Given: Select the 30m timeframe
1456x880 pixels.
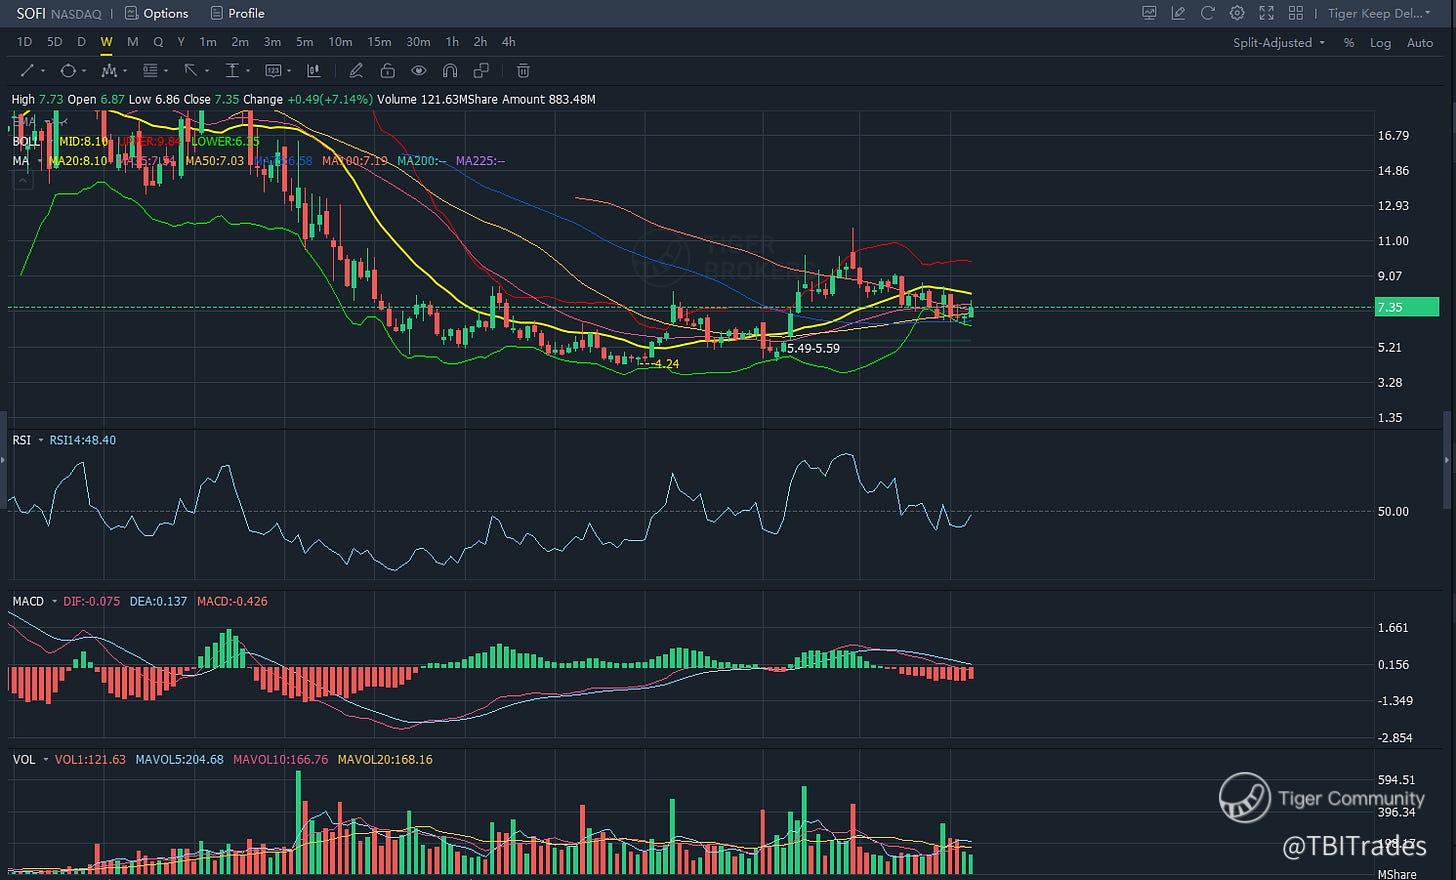Looking at the screenshot, I should click(418, 42).
